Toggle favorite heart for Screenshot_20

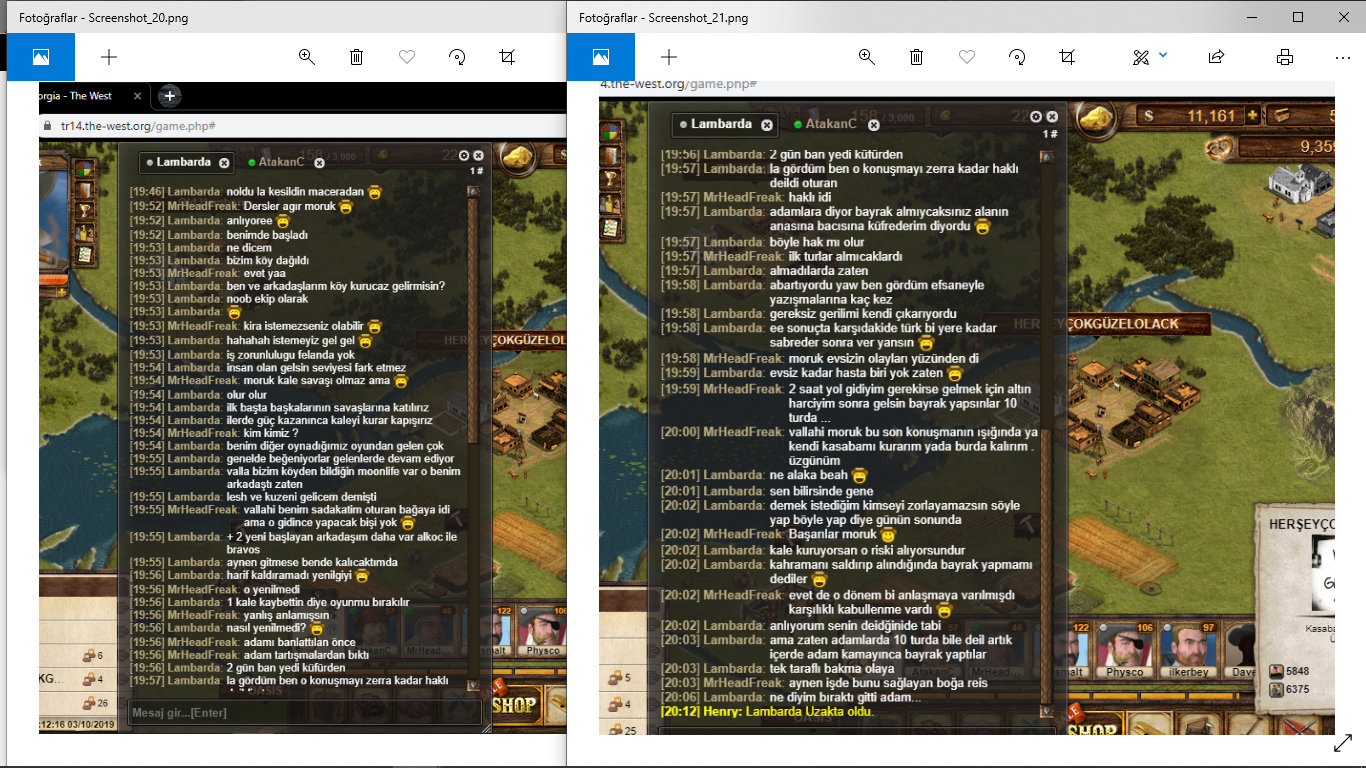[407, 57]
